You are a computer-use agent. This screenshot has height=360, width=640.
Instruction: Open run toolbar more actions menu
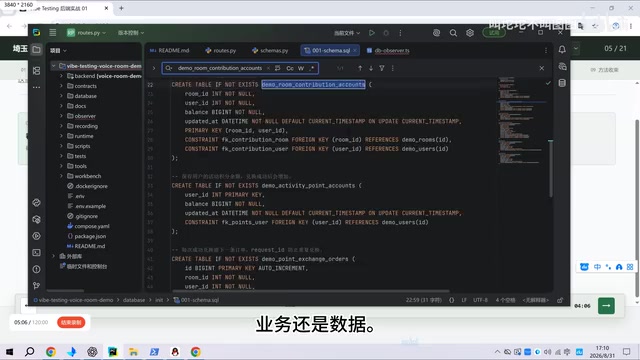pos(400,33)
